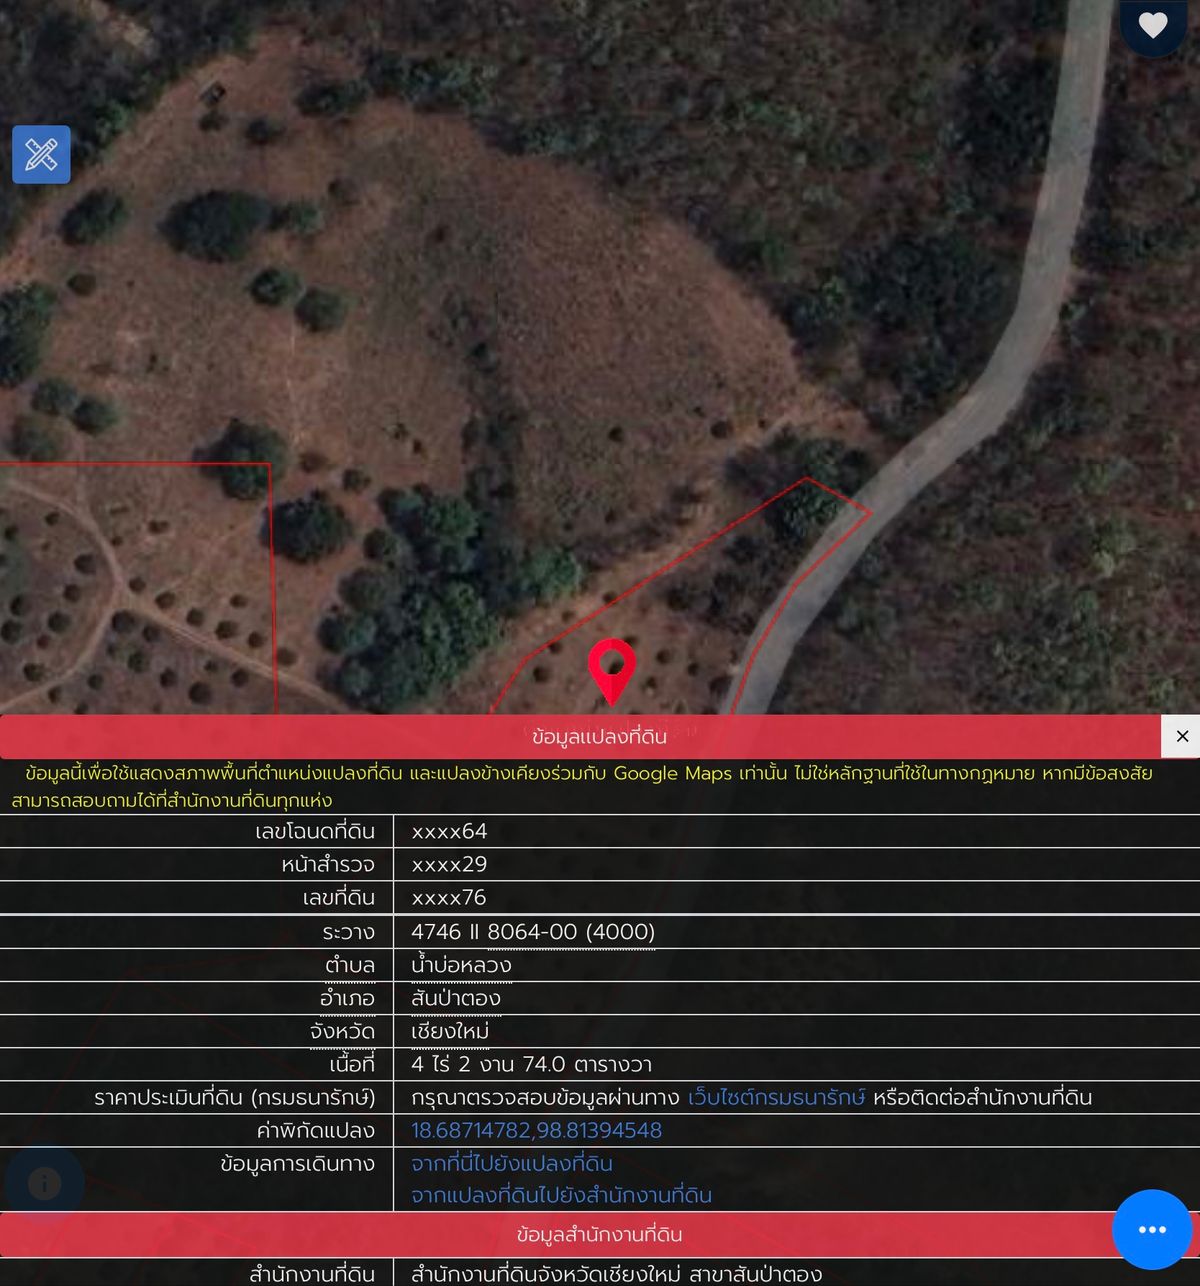The height and width of the screenshot is (1286, 1200).
Task: Open the blue three-dots floating menu
Action: coord(1152,1229)
